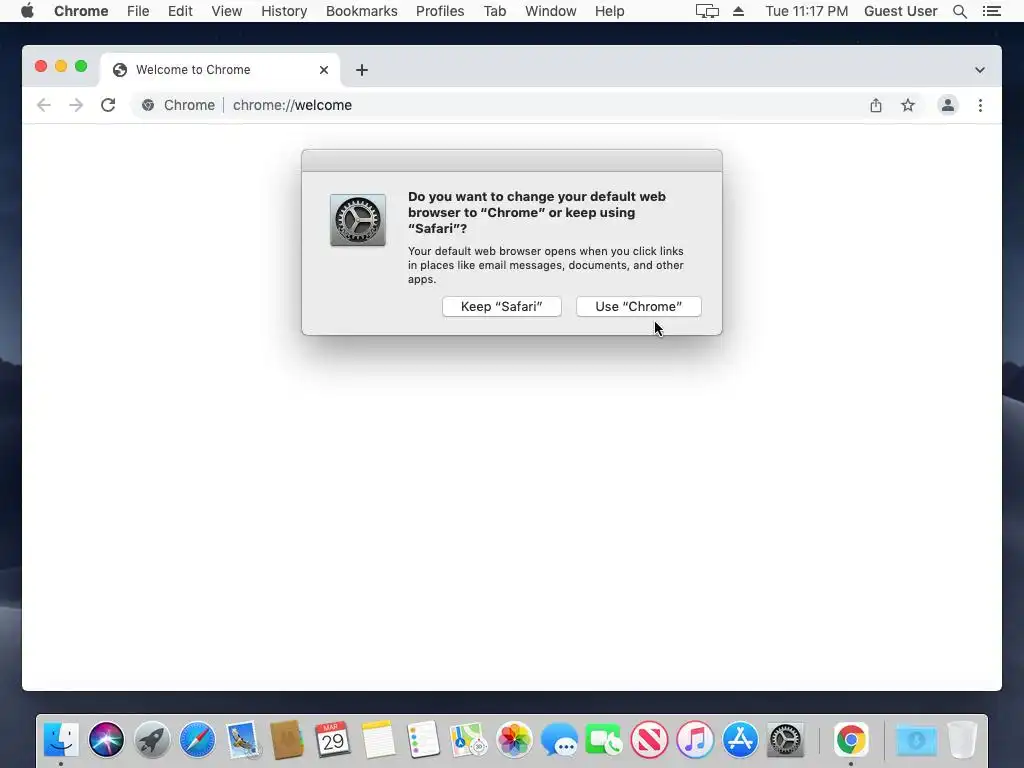Open the History menu

point(284,11)
